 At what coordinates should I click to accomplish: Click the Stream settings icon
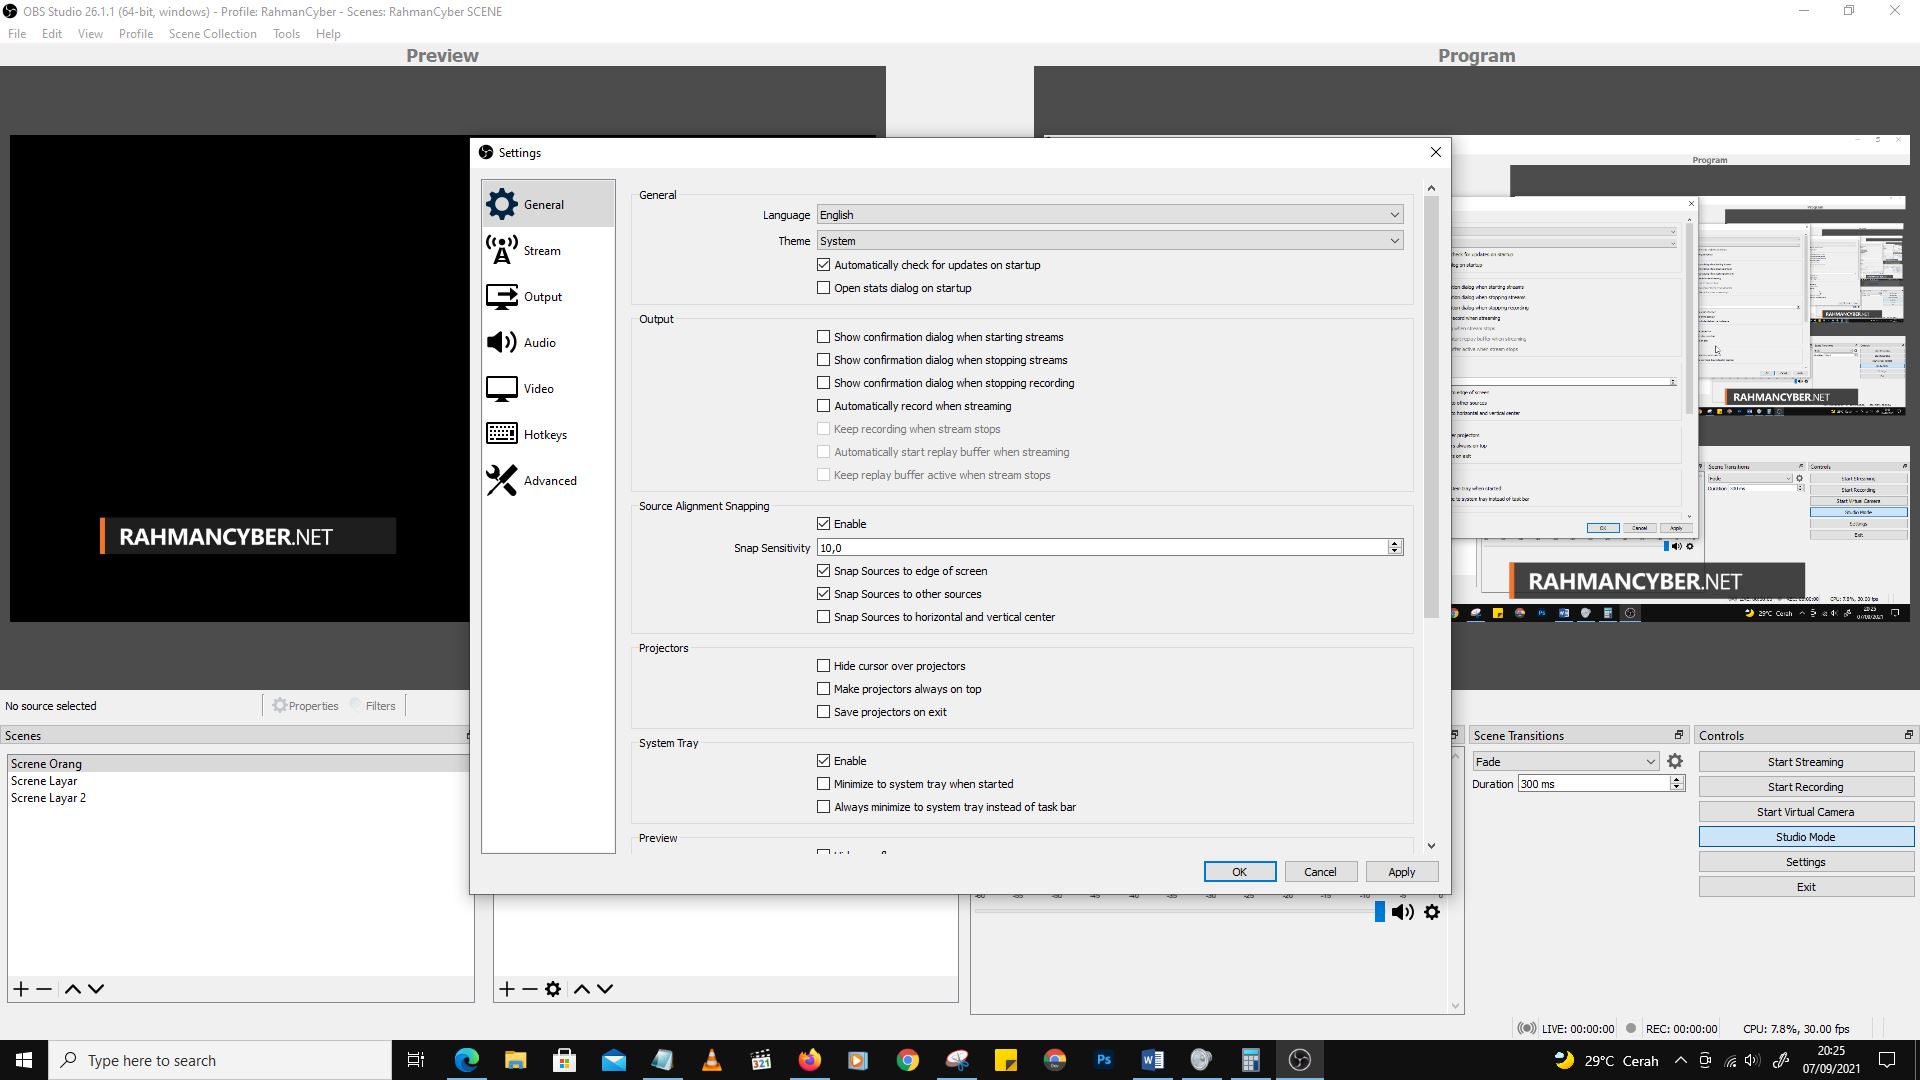point(501,249)
